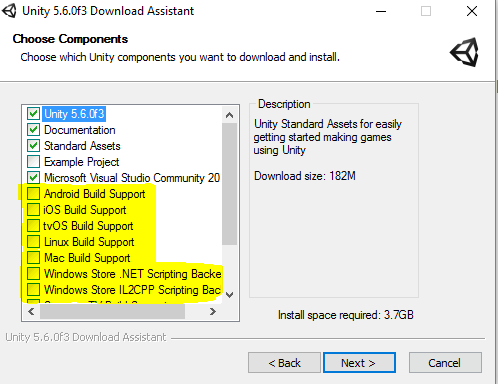The image size is (498, 384).
Task: Select Windows Store .NET Scripting Backend label
Action: tap(133, 274)
